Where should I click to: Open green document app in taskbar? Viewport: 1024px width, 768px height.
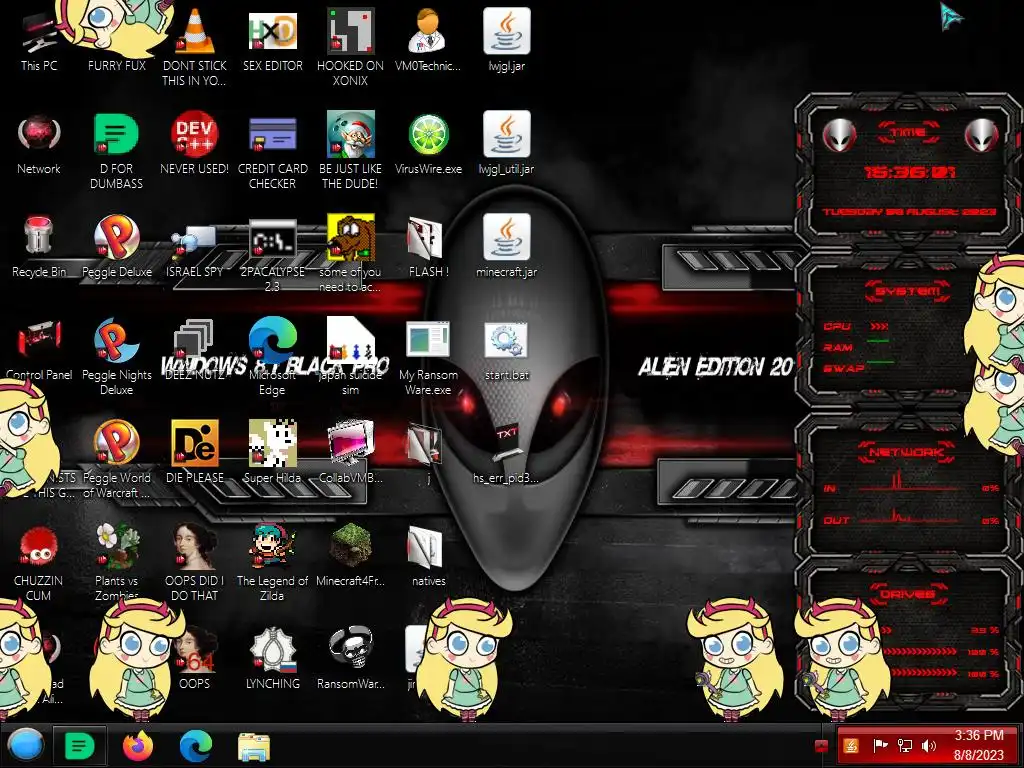click(80, 745)
